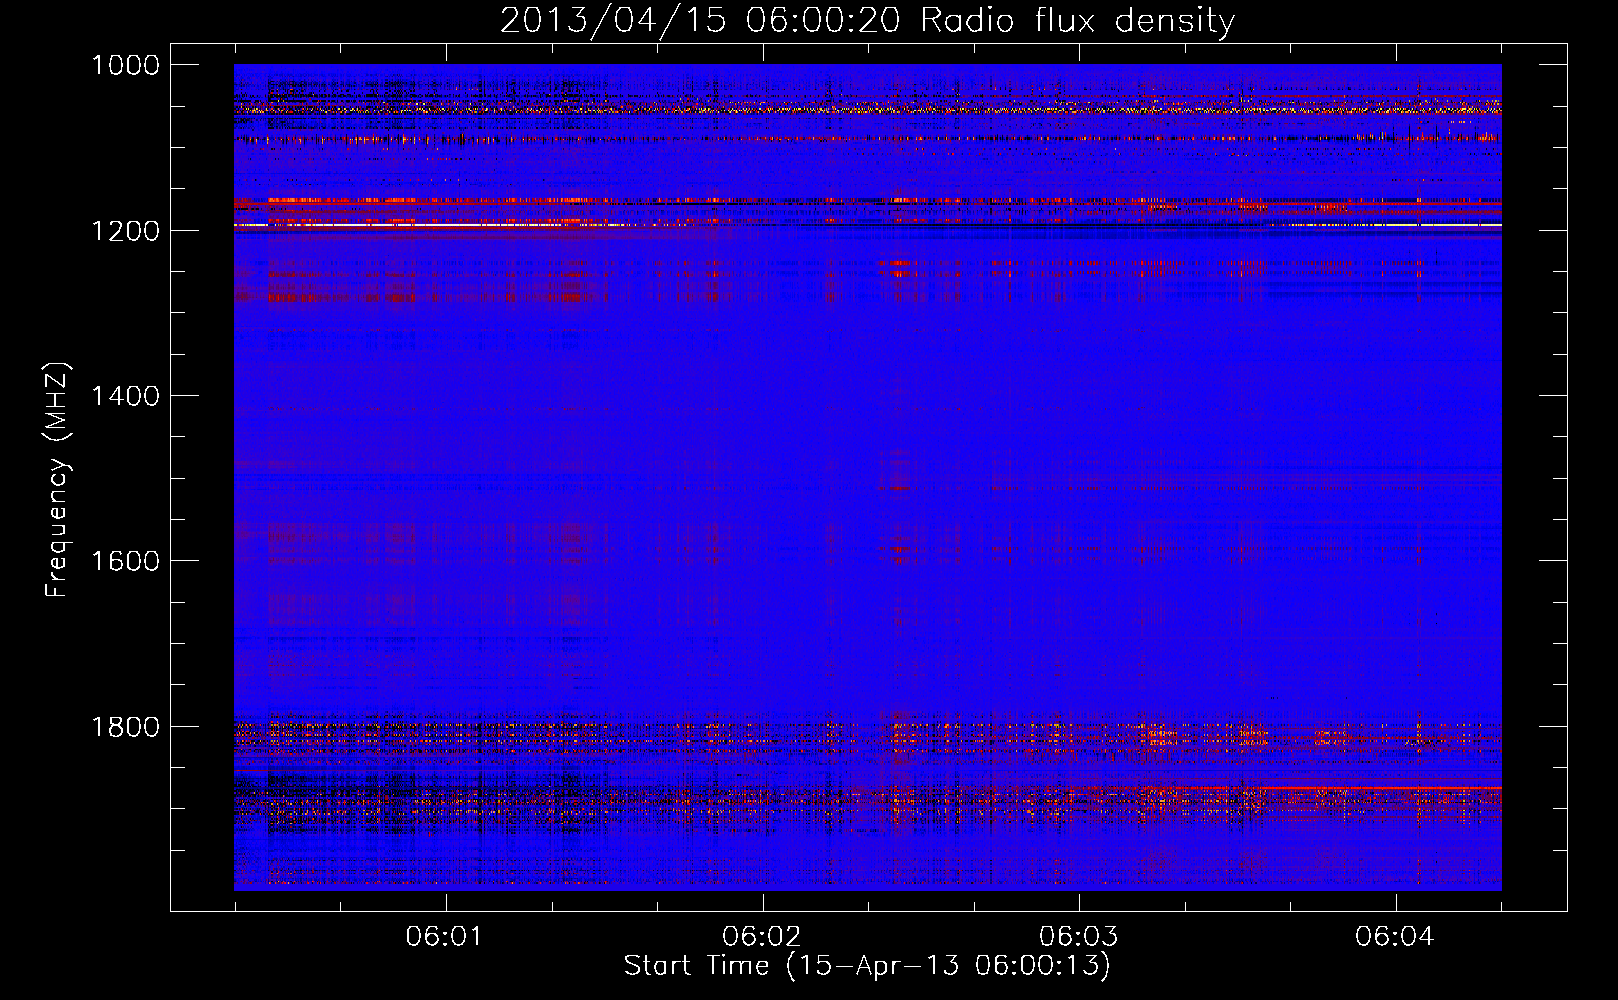
Task: Click the 06:02 time tick label
Action: click(x=761, y=936)
